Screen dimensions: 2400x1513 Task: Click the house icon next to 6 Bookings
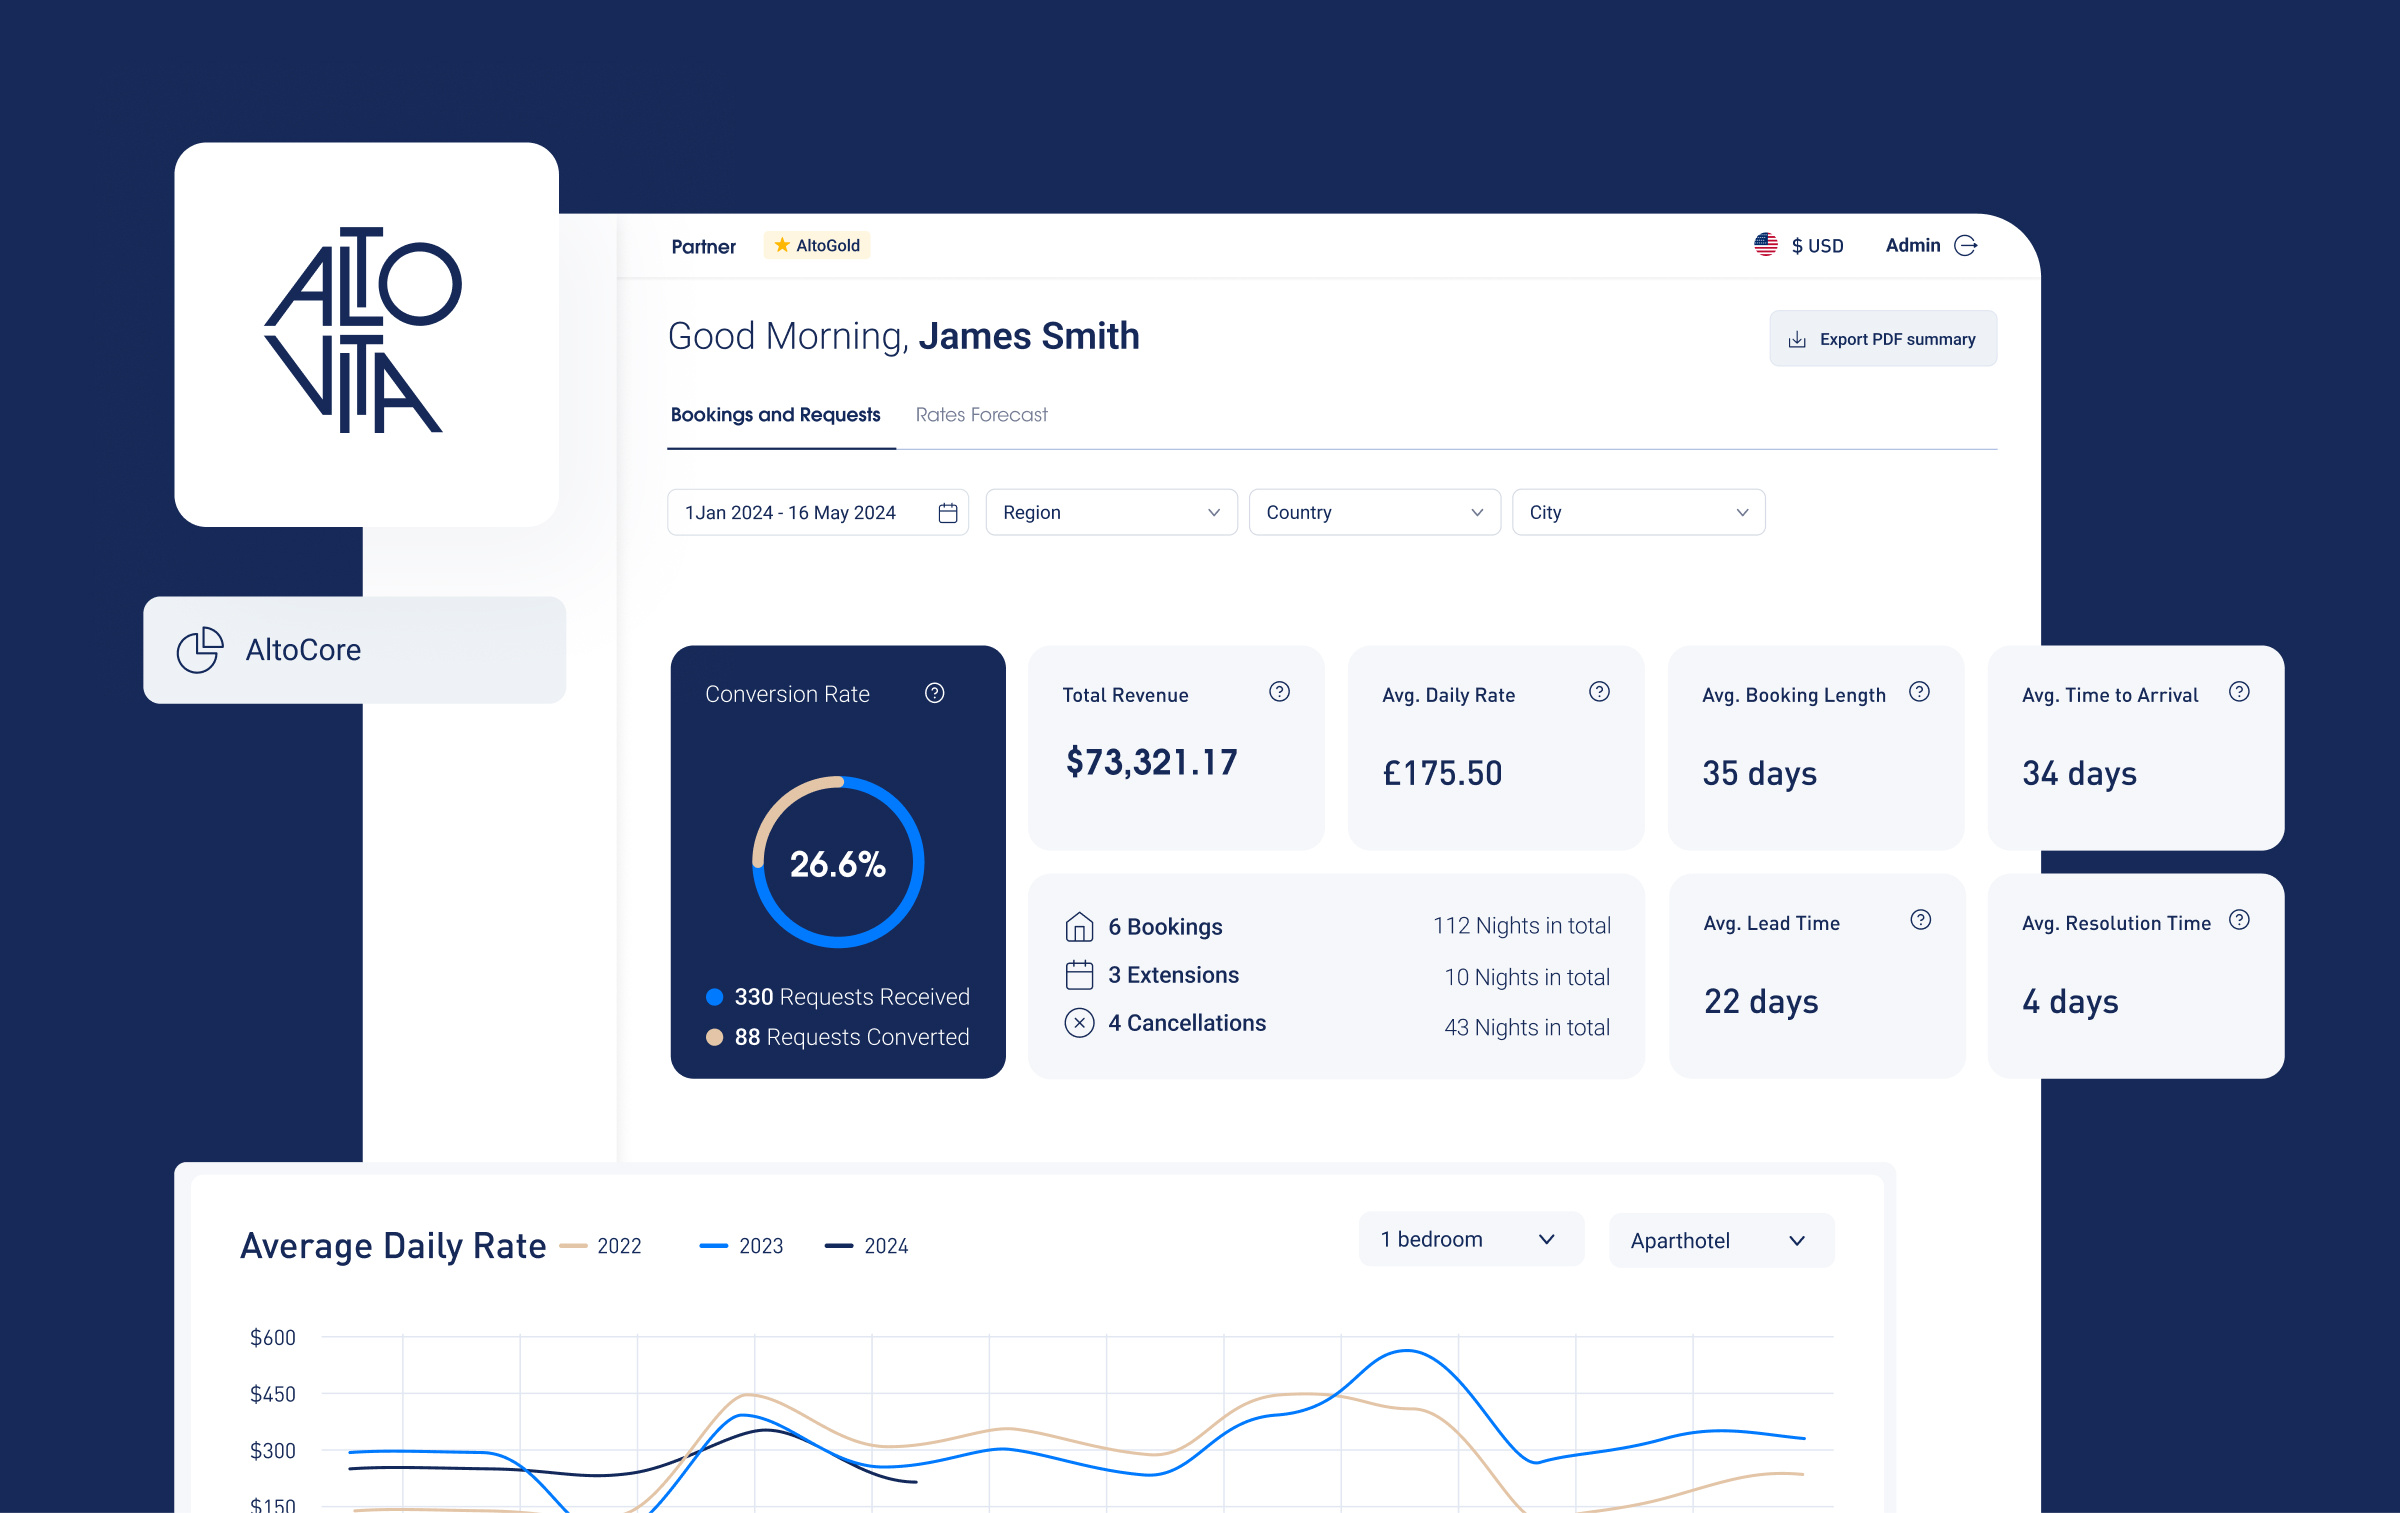[1079, 926]
